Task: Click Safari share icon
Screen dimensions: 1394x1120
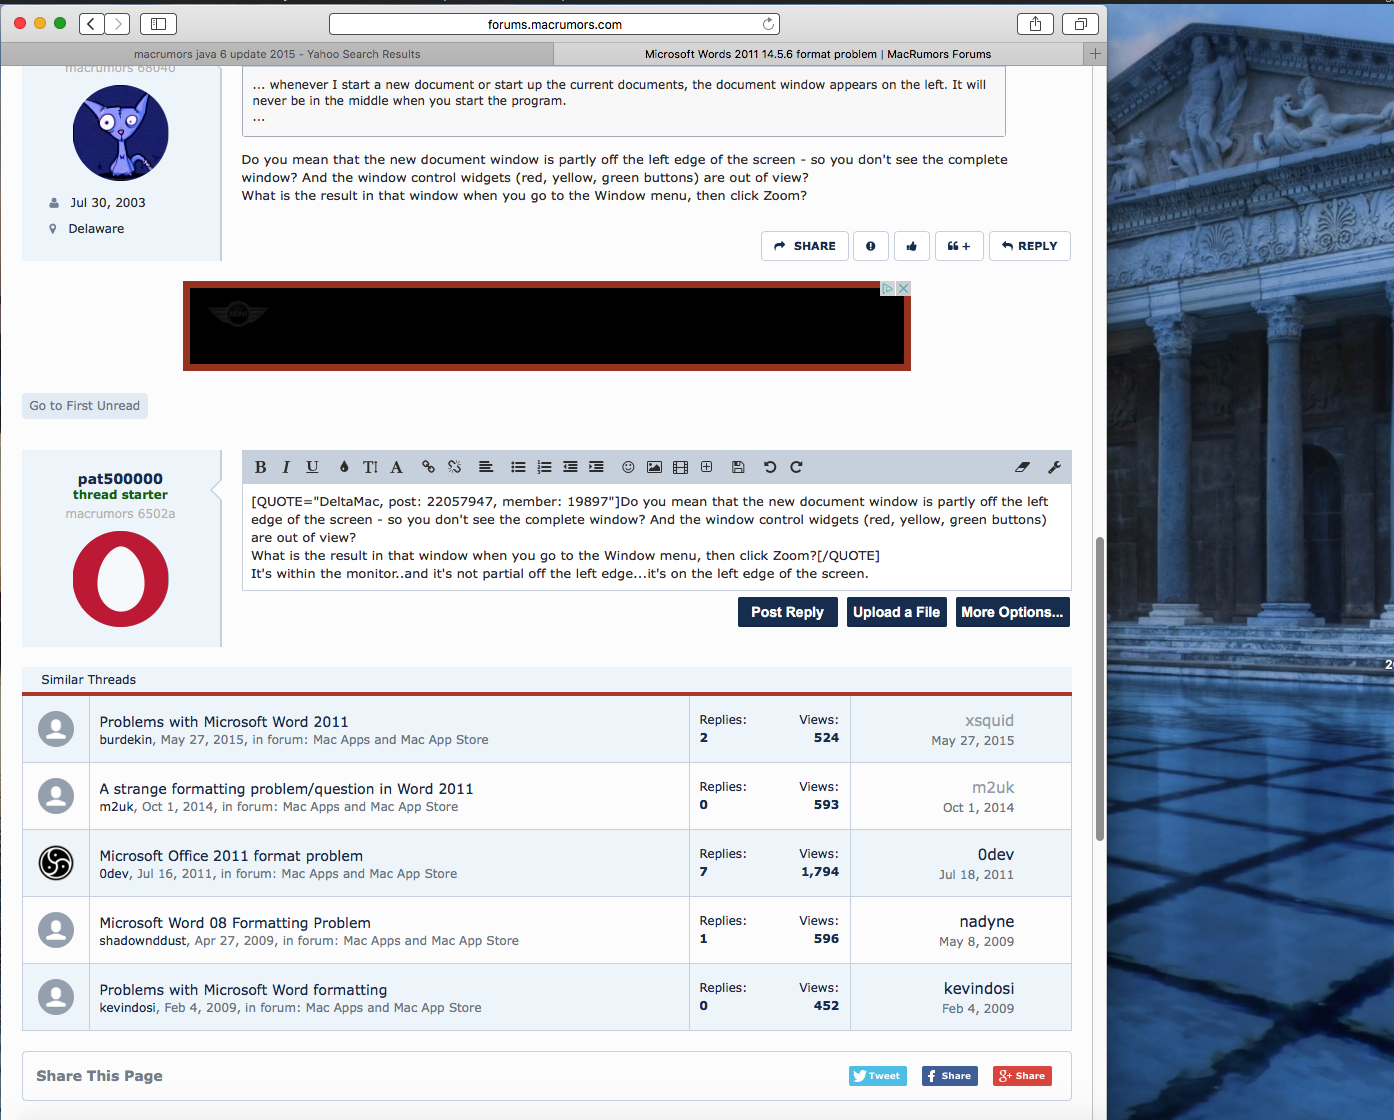Action: [x=1035, y=24]
